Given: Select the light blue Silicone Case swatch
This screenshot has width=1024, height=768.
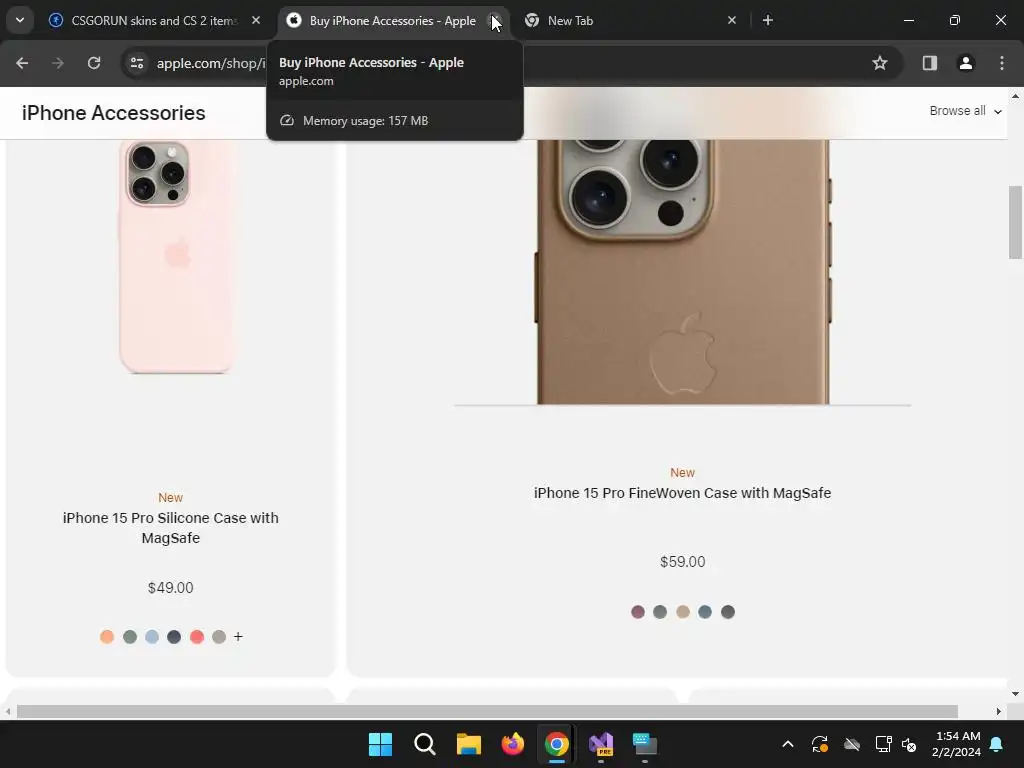Looking at the screenshot, I should (152, 637).
